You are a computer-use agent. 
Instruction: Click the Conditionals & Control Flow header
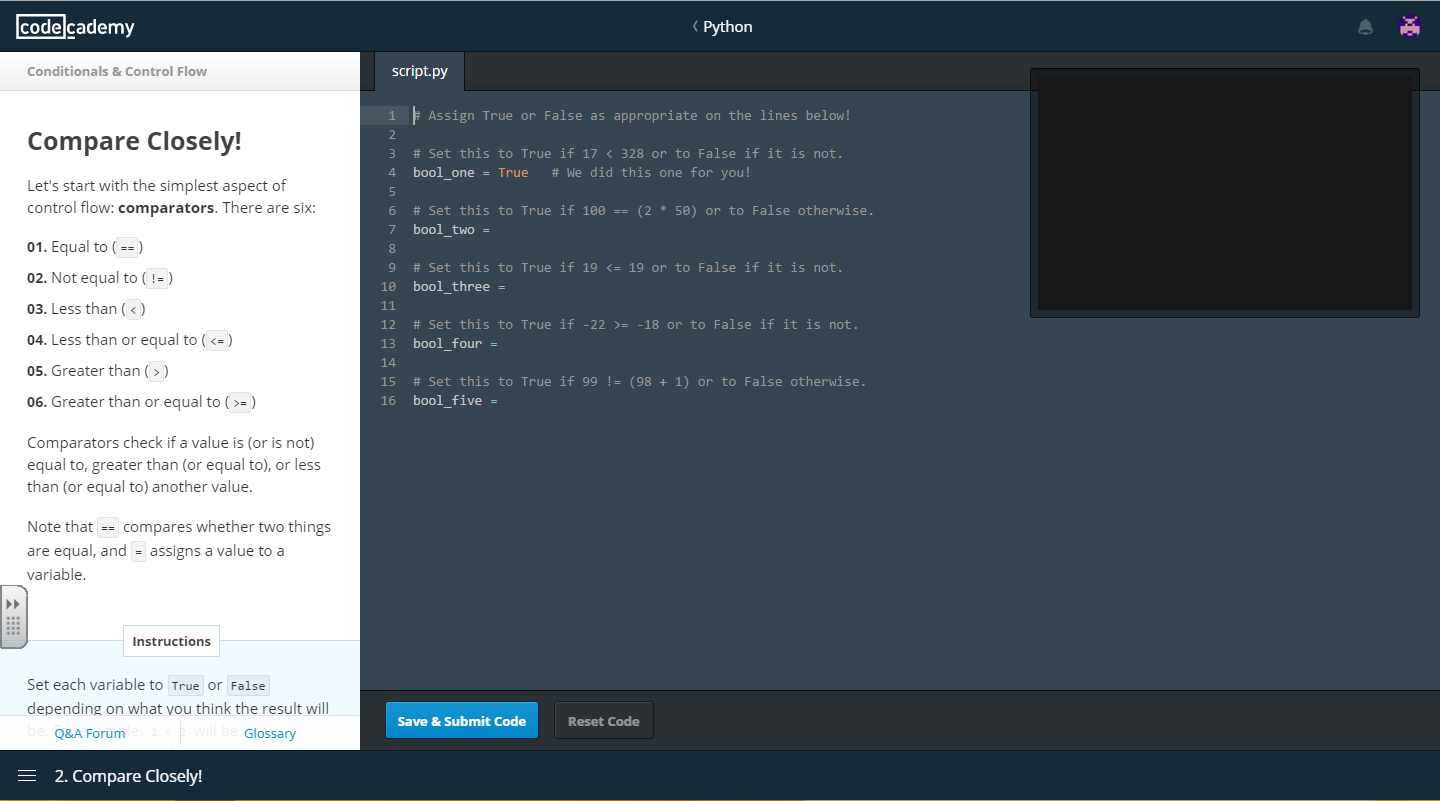pyautogui.click(x=117, y=71)
